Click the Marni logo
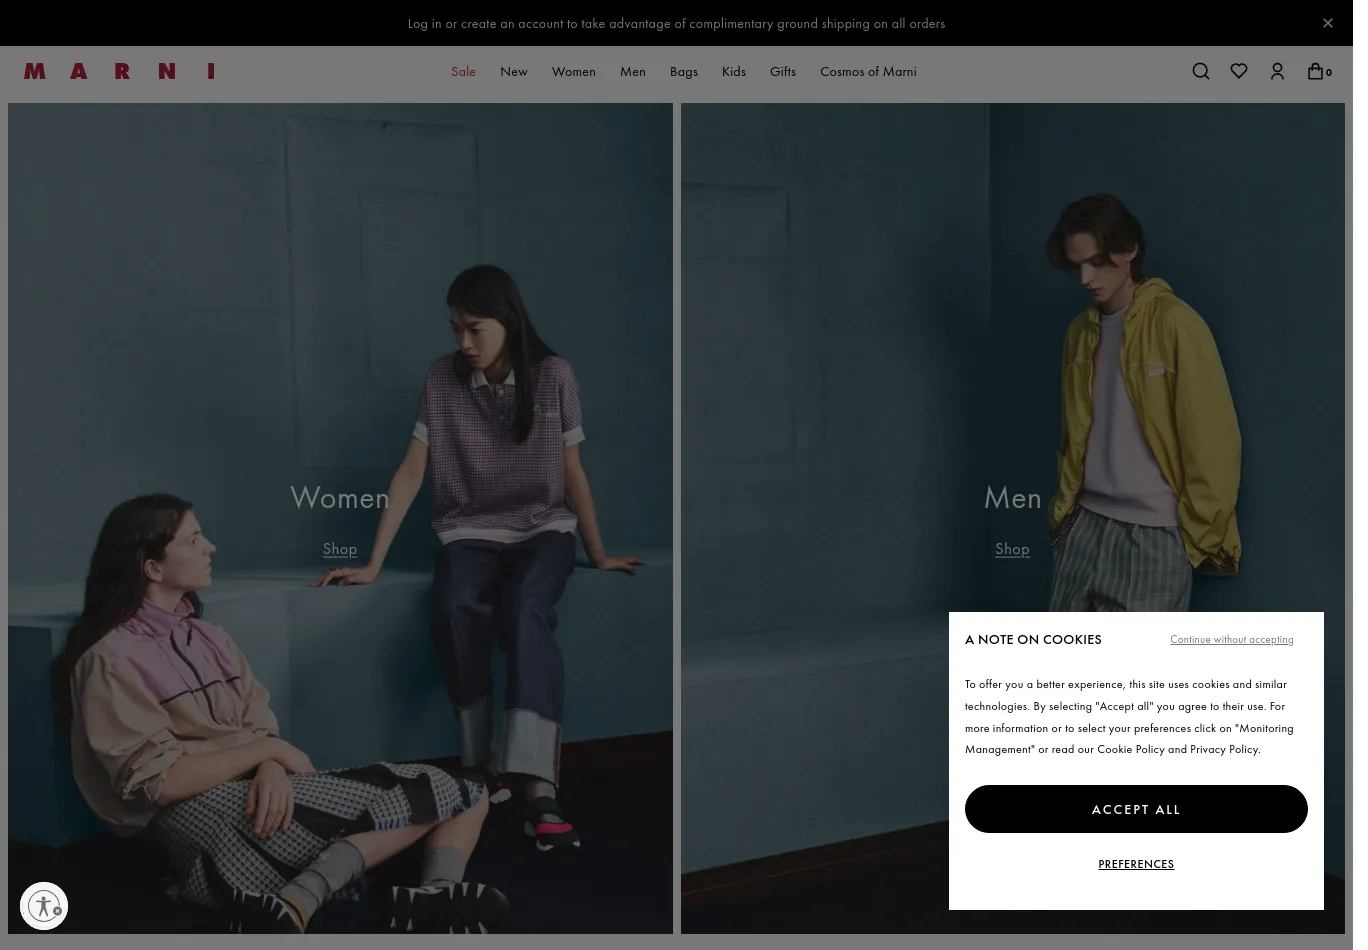 coord(119,71)
